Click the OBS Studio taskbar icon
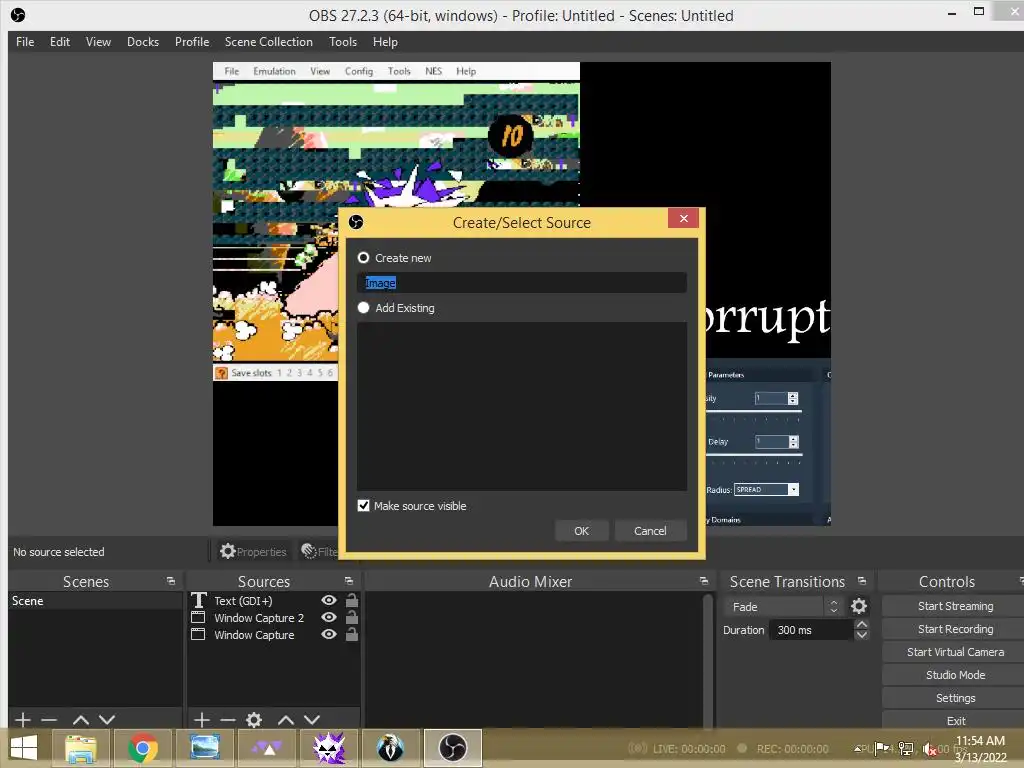 [453, 748]
